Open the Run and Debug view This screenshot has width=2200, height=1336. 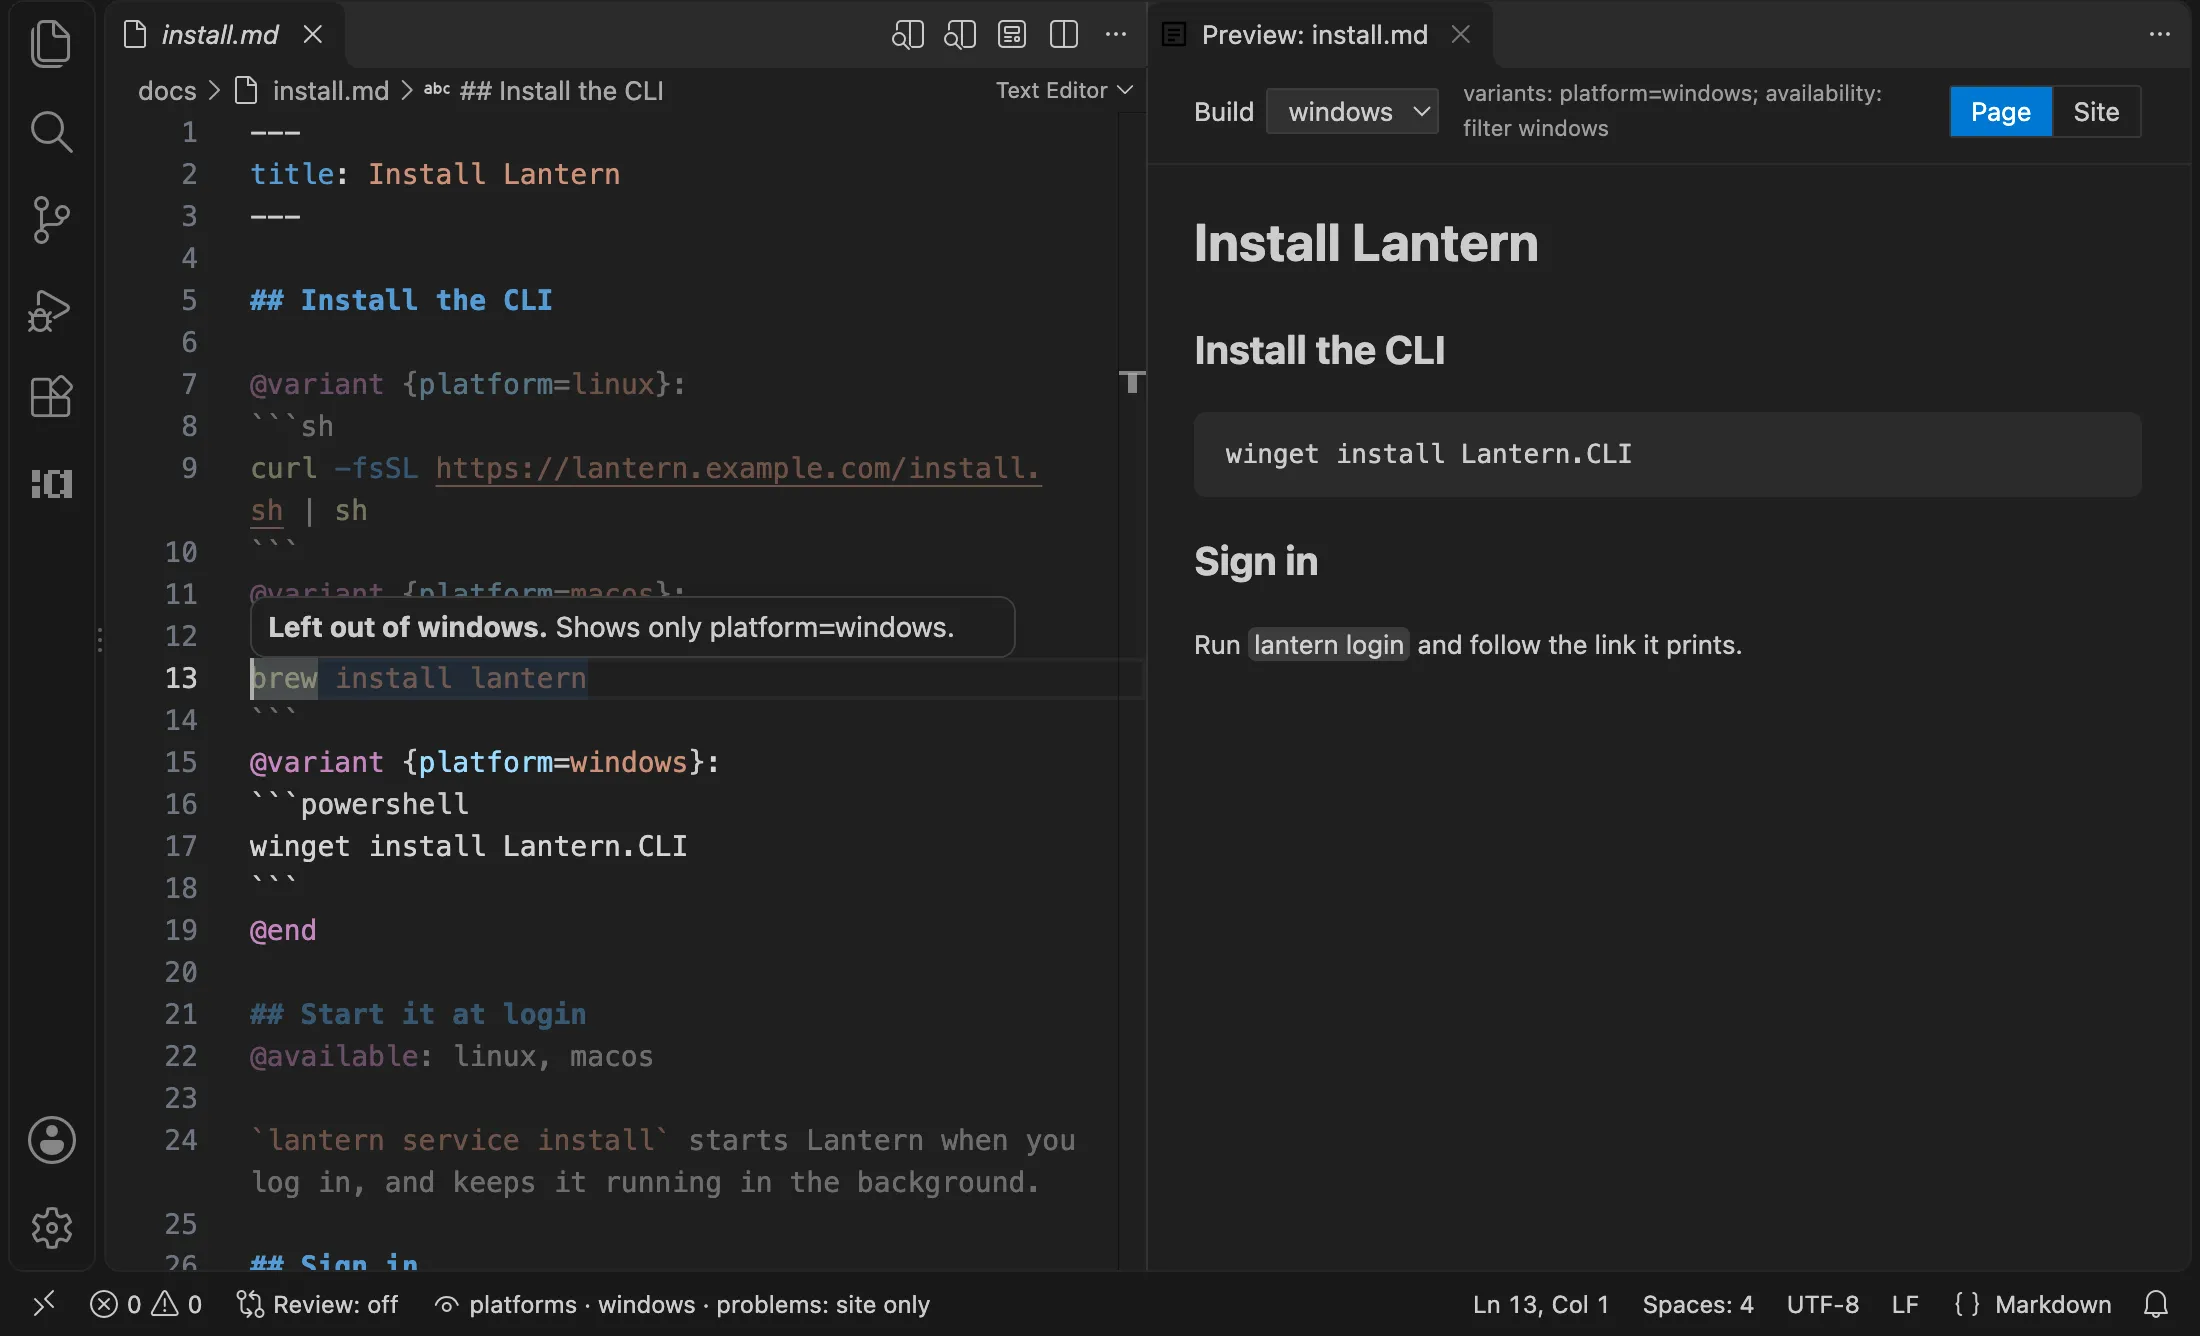51,309
